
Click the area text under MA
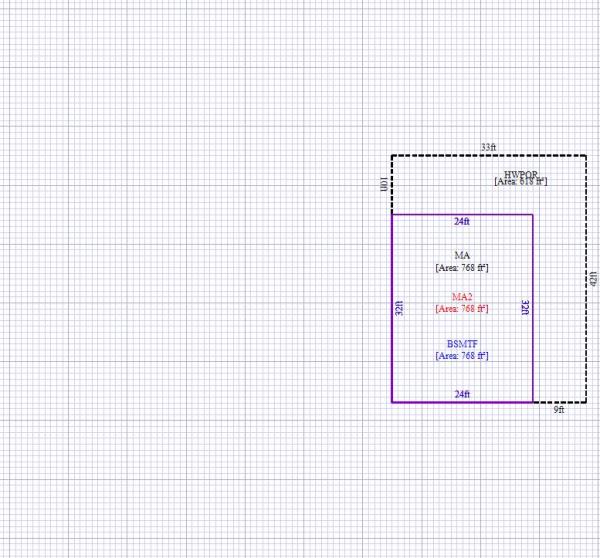[462, 268]
